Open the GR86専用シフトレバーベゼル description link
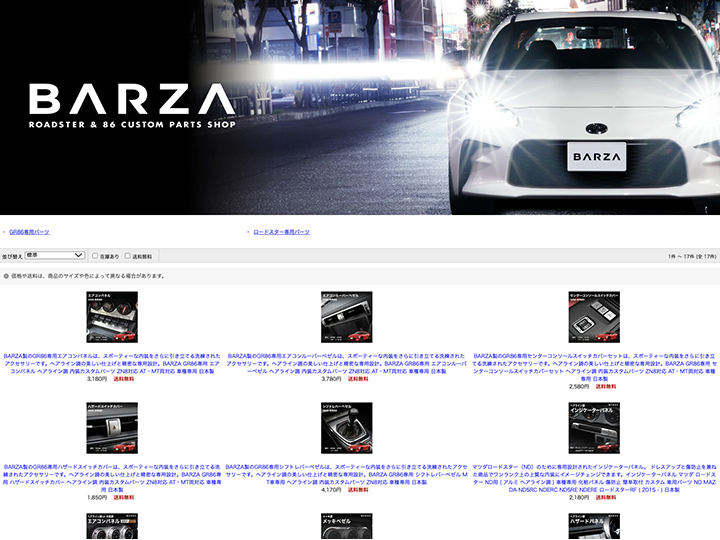 click(347, 474)
